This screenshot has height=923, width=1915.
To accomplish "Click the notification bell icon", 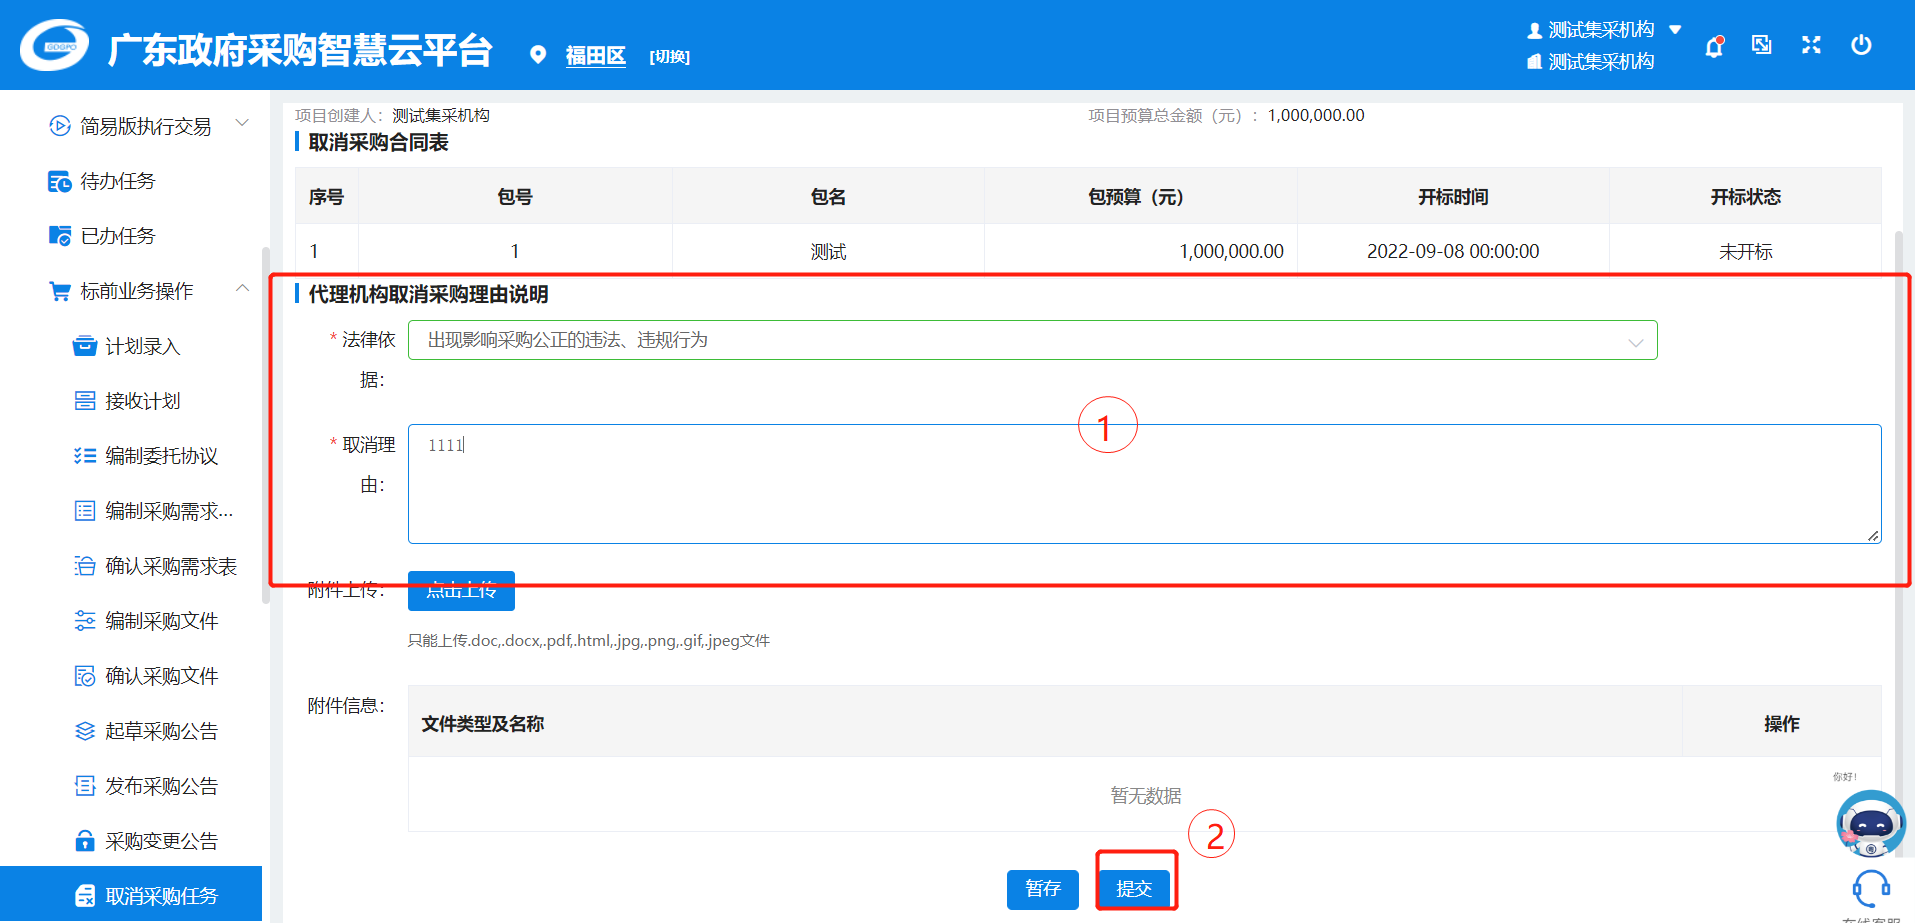I will click(1714, 46).
